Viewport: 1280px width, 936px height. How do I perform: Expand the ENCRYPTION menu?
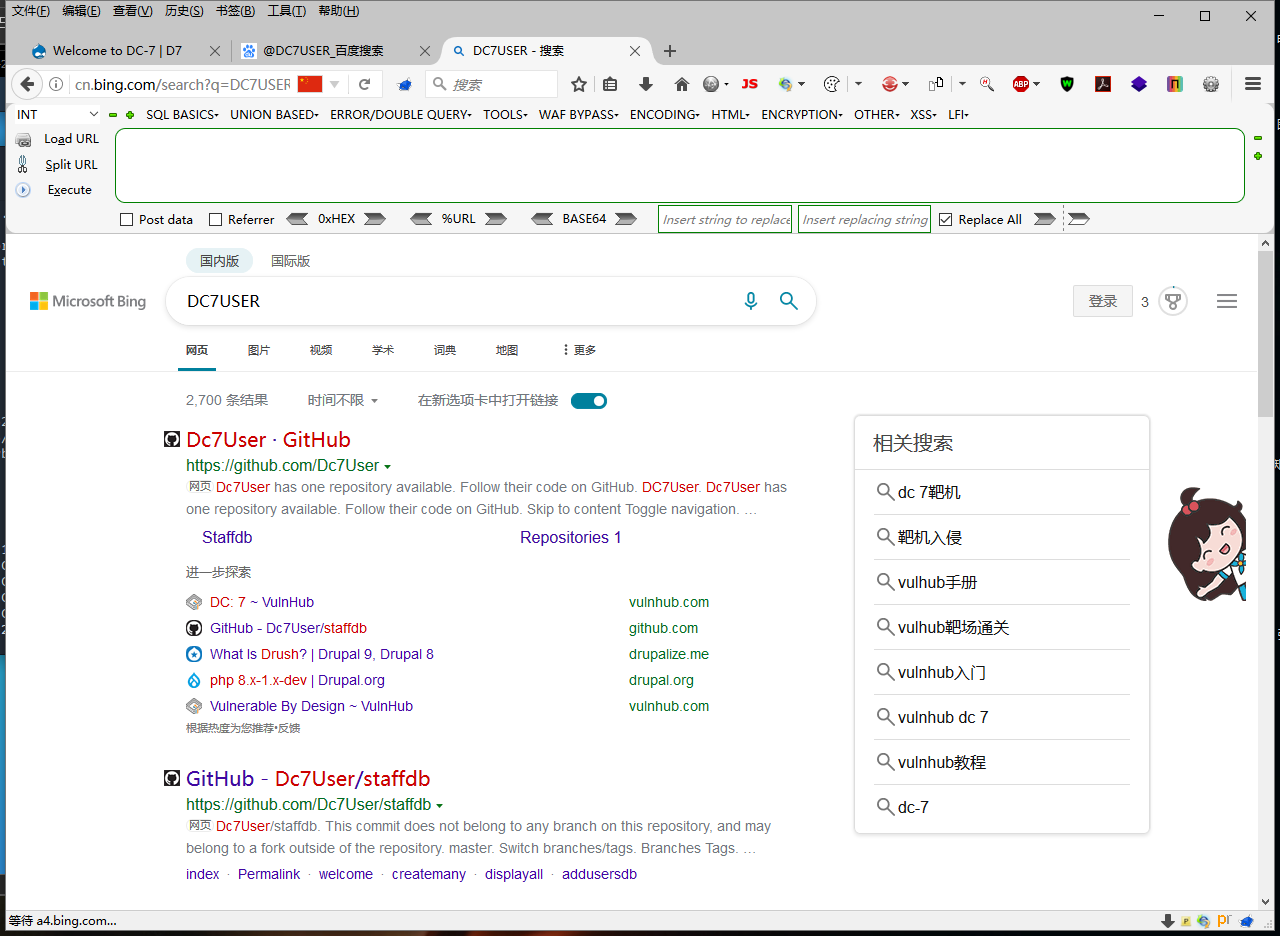[x=801, y=115]
